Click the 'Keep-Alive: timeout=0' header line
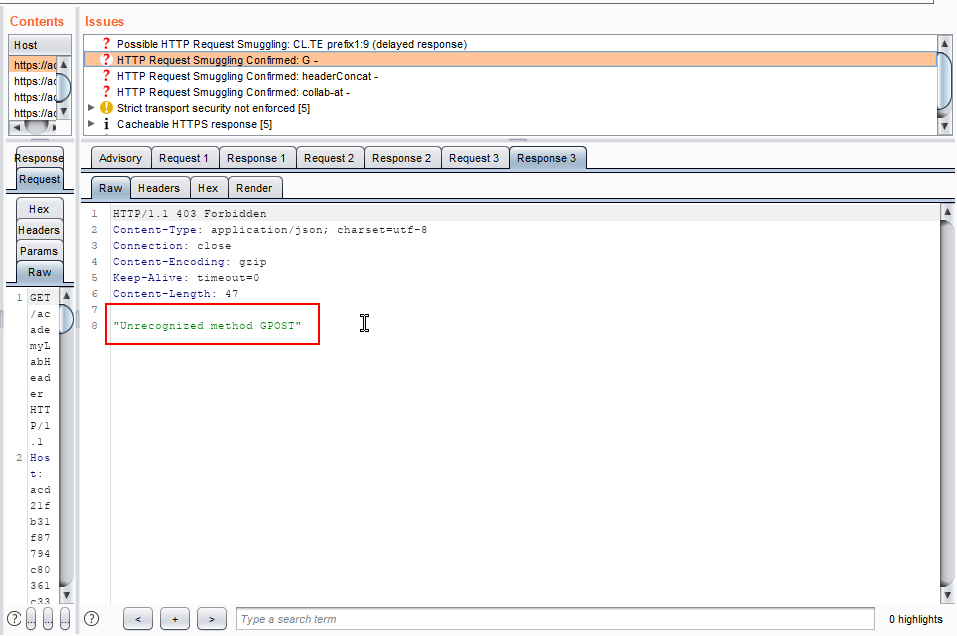The width and height of the screenshot is (957, 636). 186,278
